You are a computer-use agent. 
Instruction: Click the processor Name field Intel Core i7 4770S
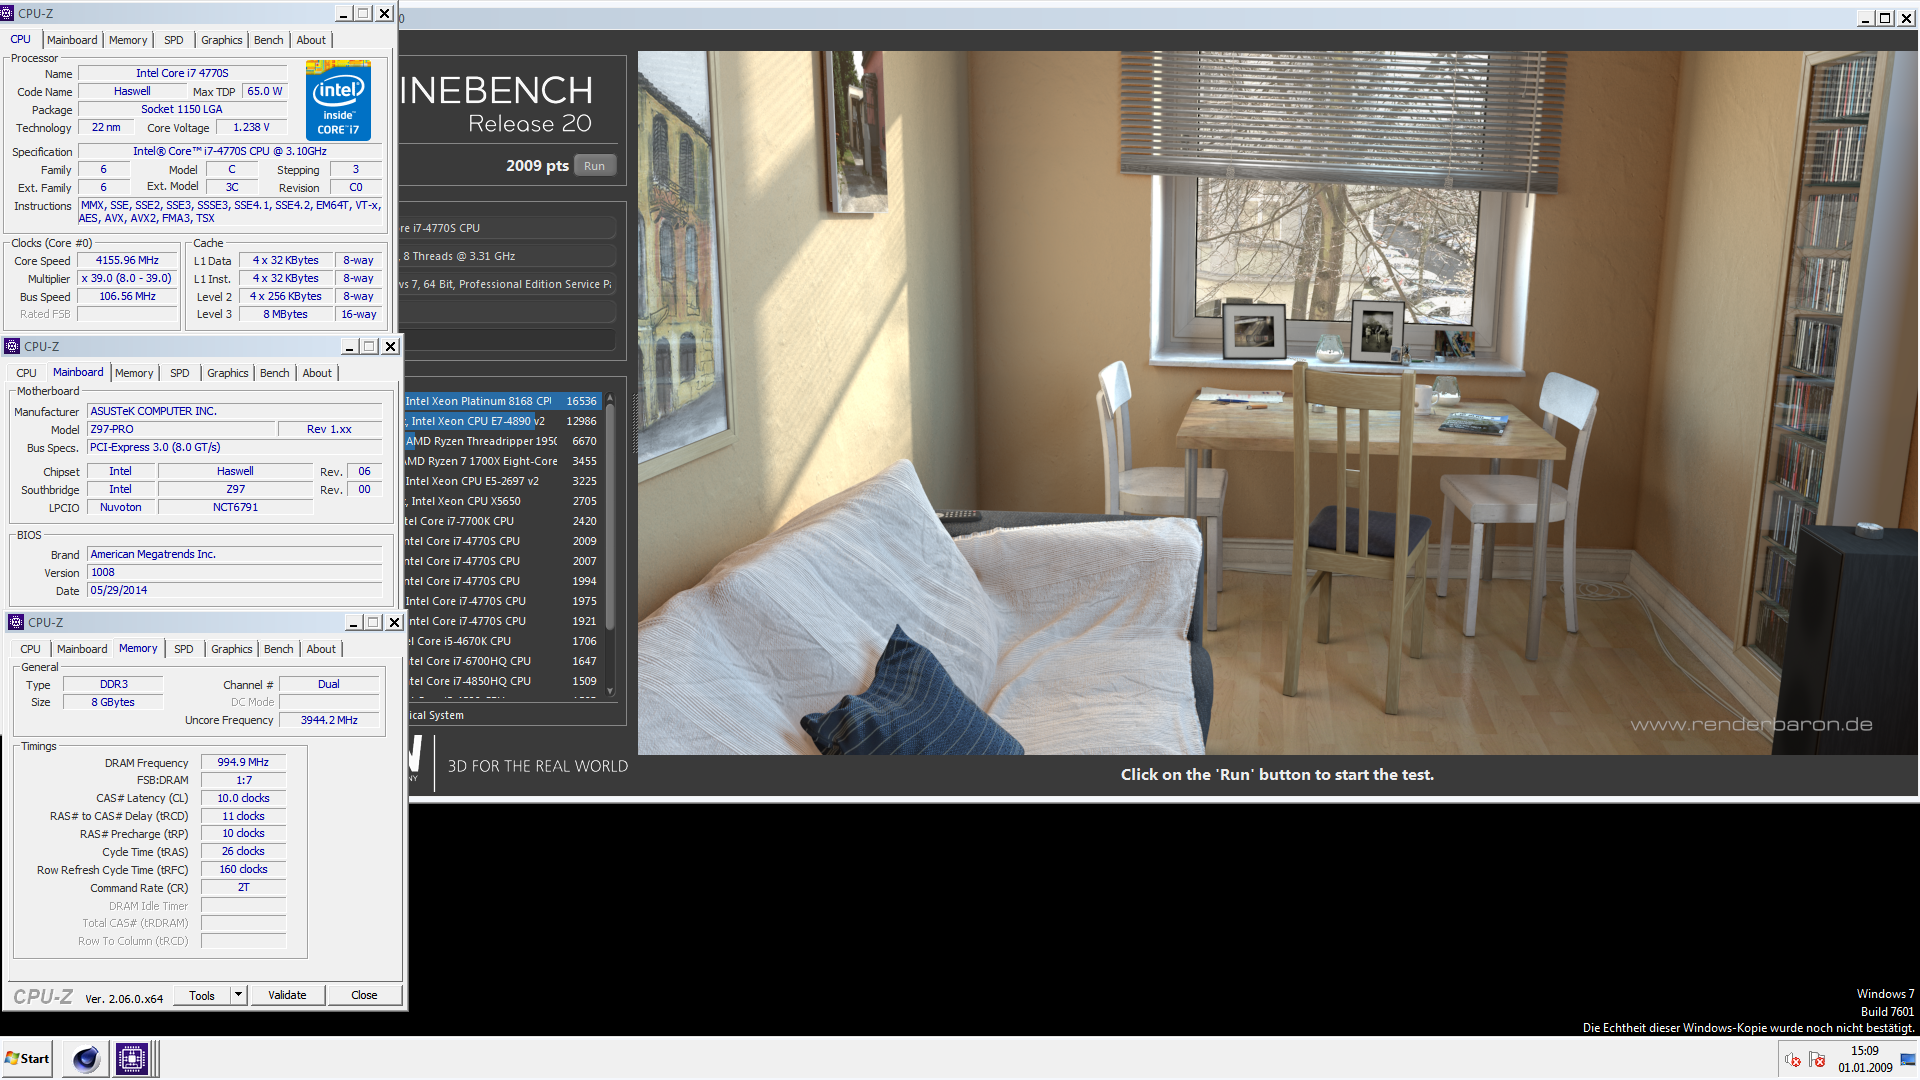click(182, 73)
